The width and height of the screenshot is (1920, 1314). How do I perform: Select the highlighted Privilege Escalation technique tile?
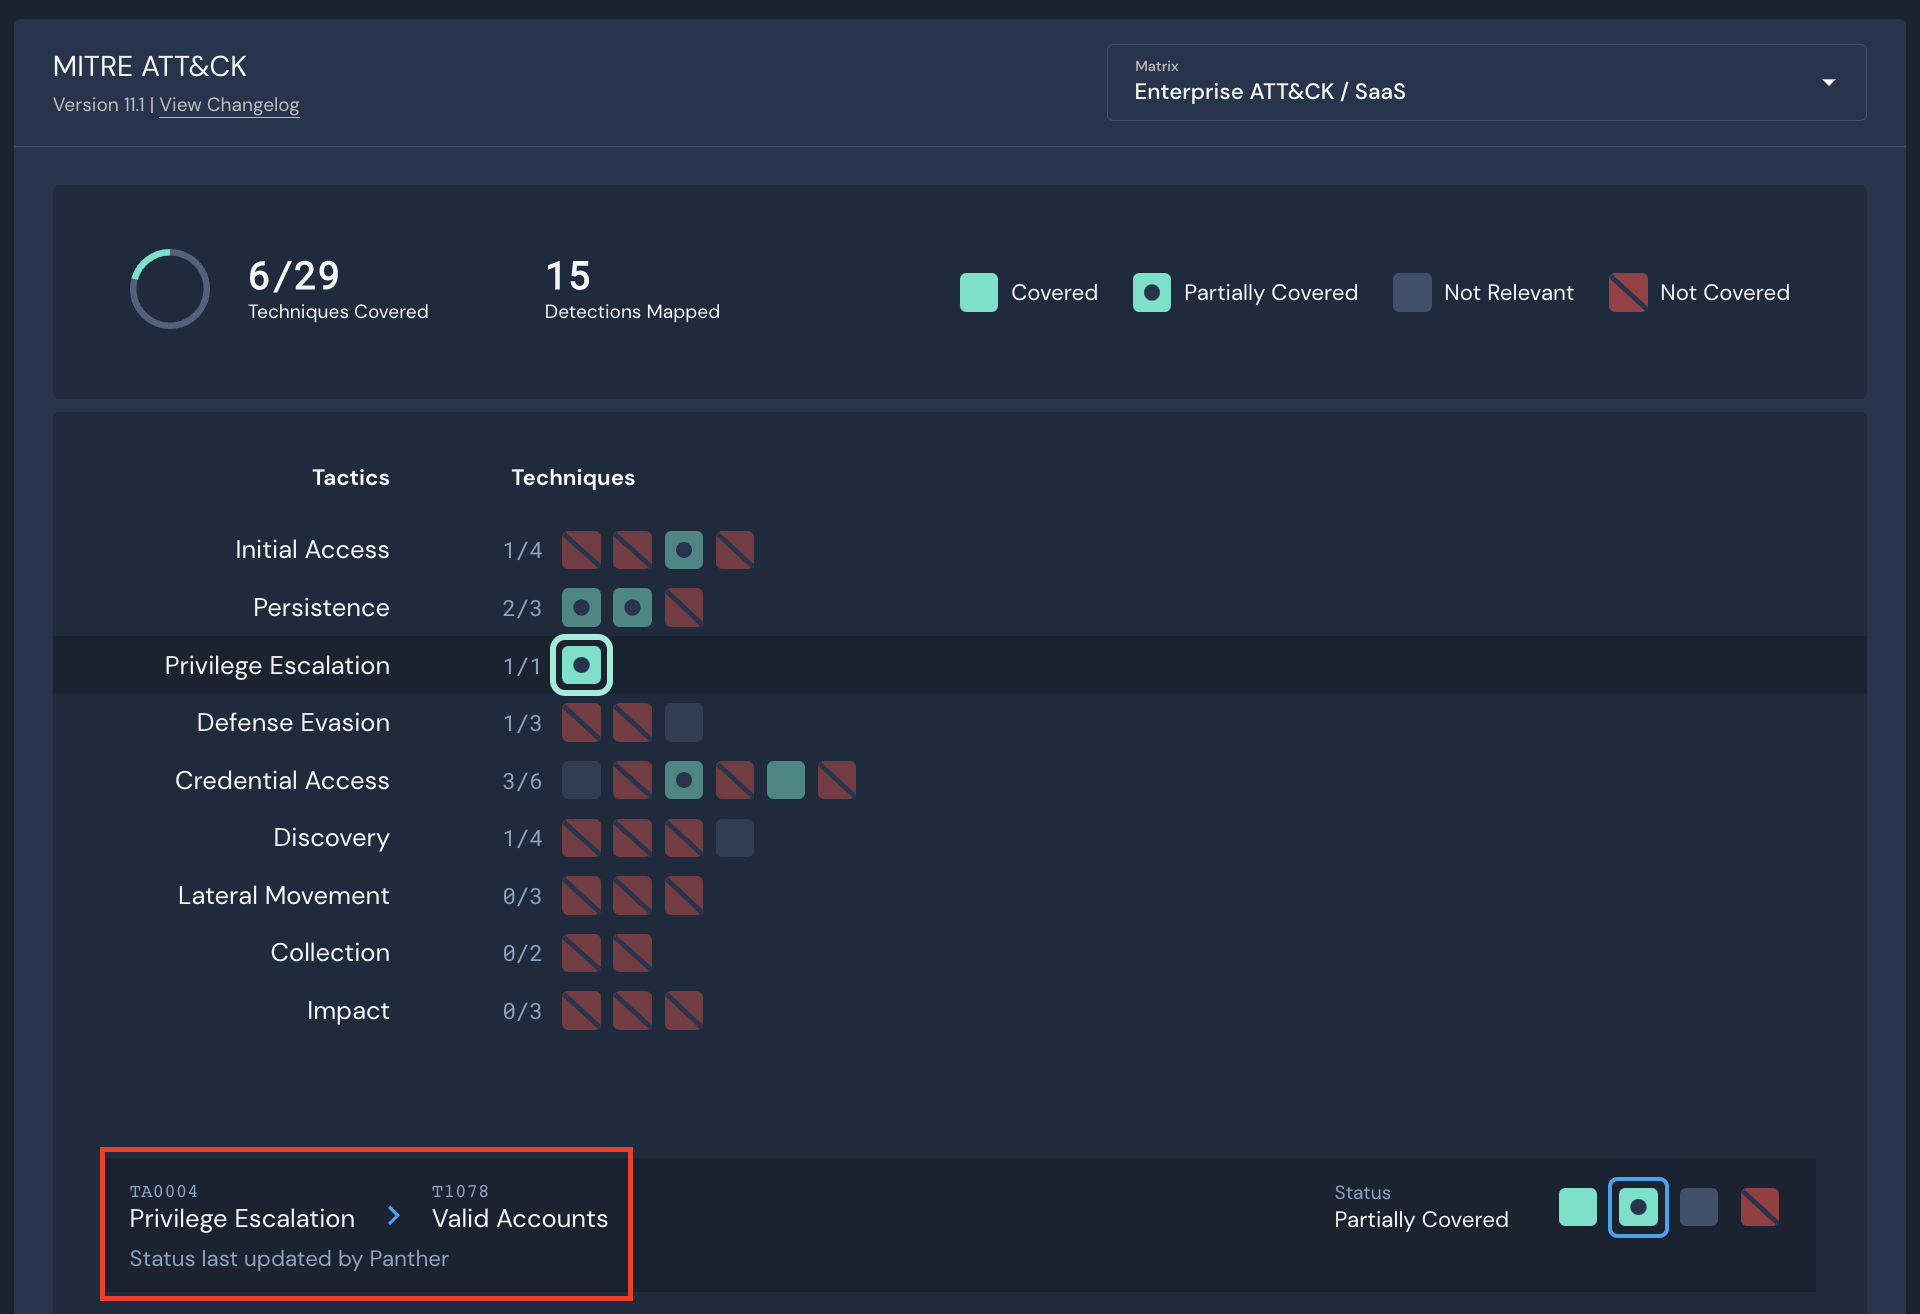581,665
